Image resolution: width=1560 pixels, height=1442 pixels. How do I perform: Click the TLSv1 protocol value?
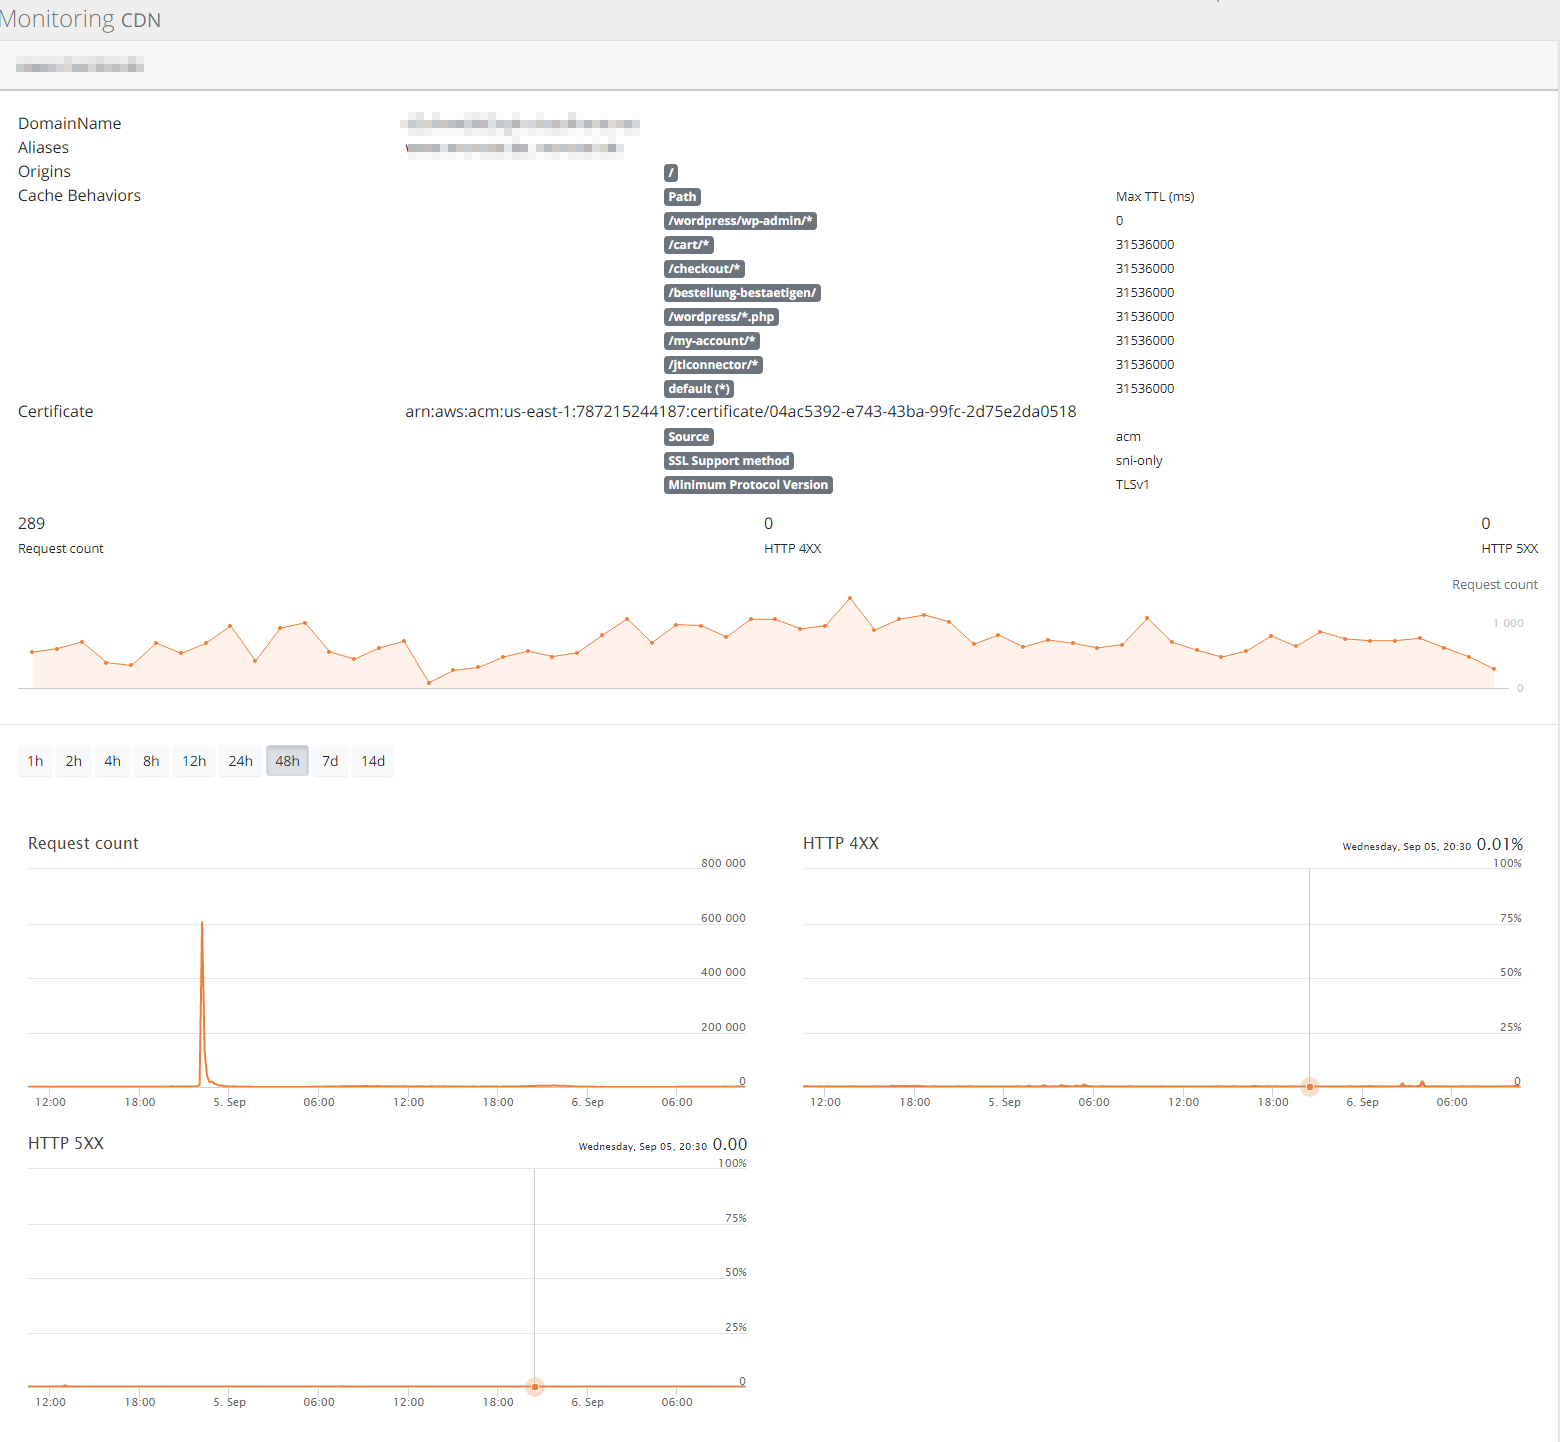1132,485
